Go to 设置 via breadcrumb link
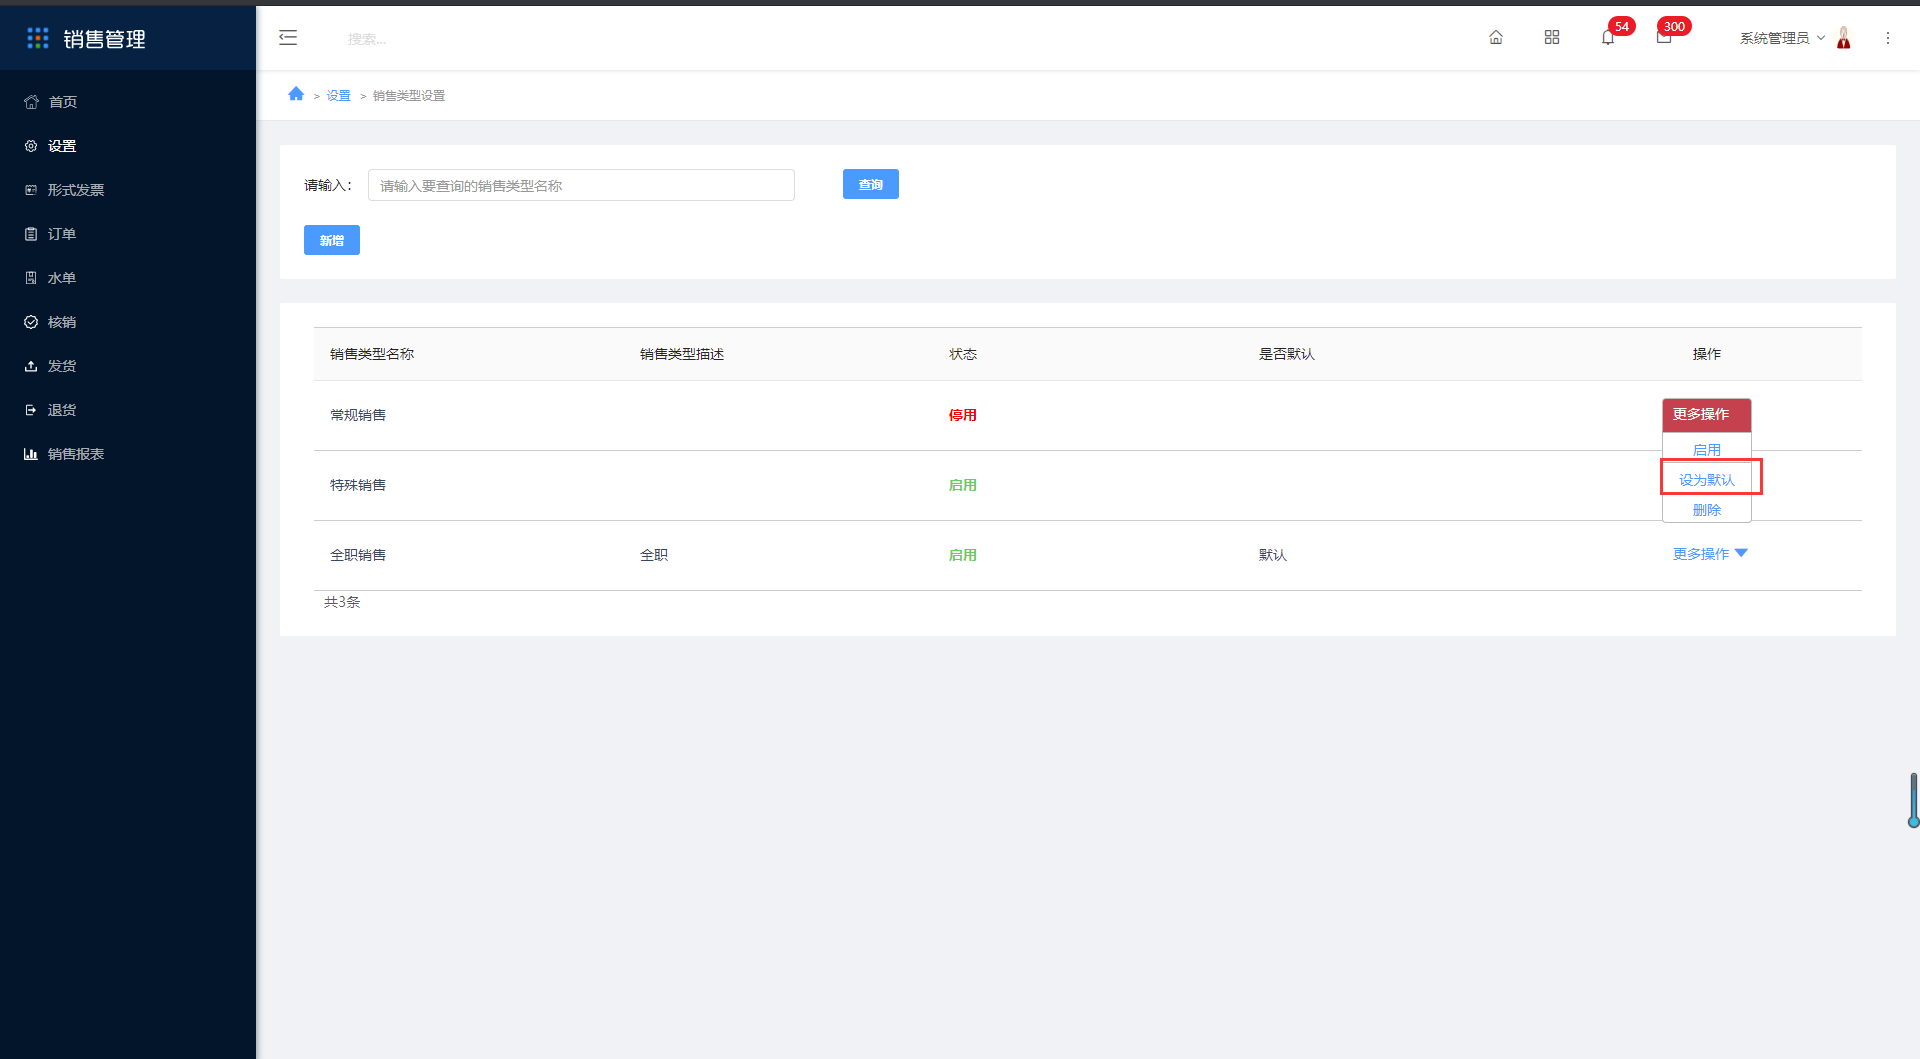The image size is (1920, 1059). pos(338,96)
